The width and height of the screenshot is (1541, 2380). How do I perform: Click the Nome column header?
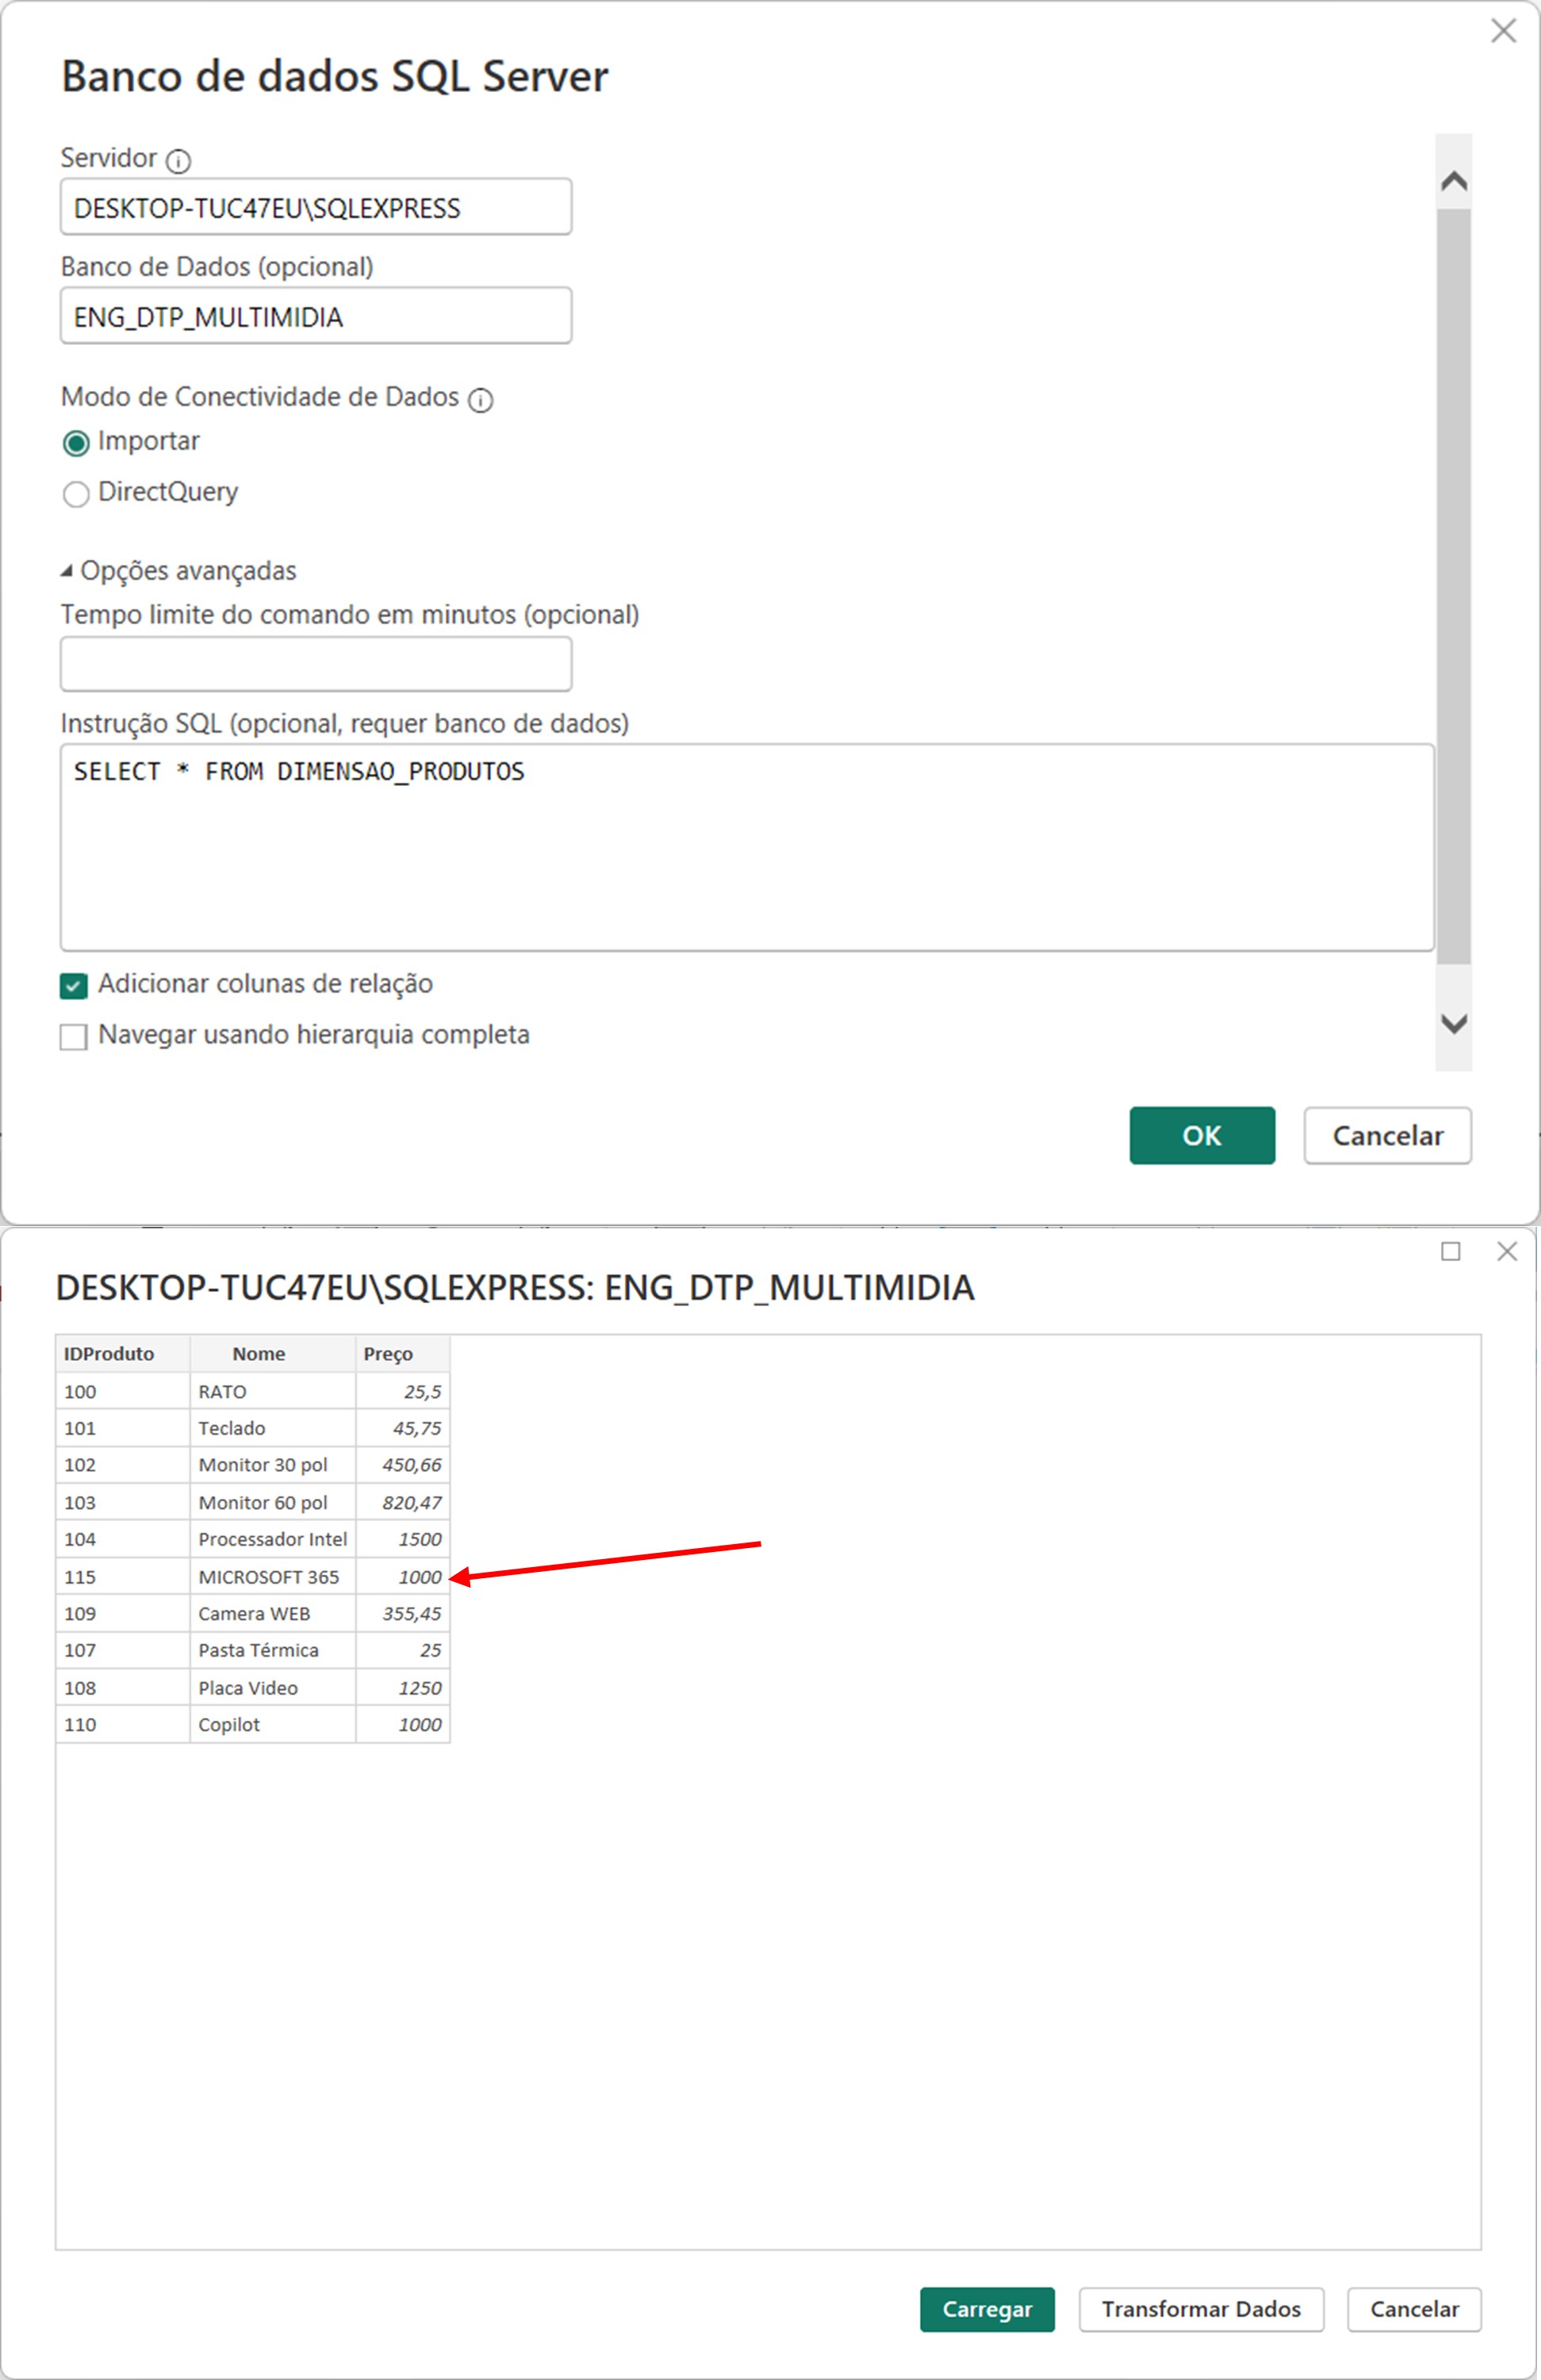click(273, 1354)
